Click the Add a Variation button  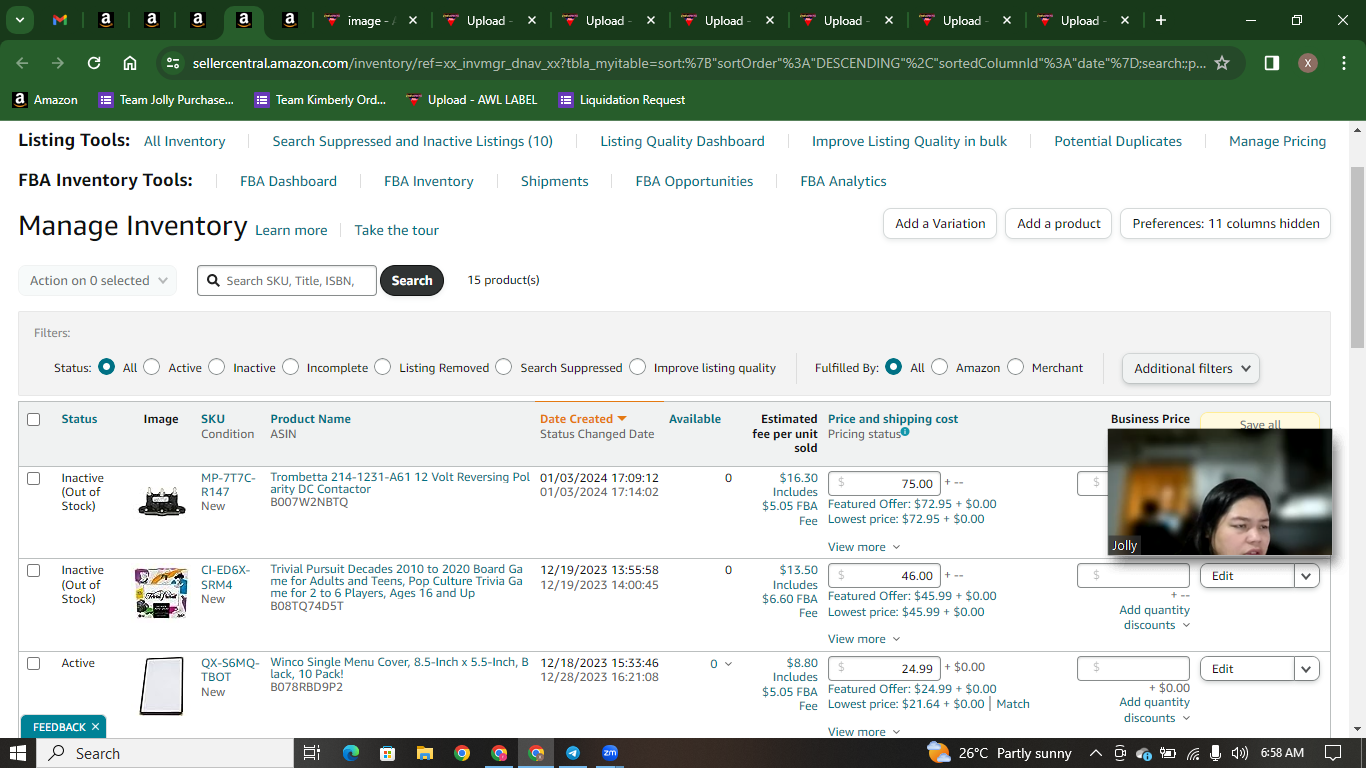(x=940, y=224)
